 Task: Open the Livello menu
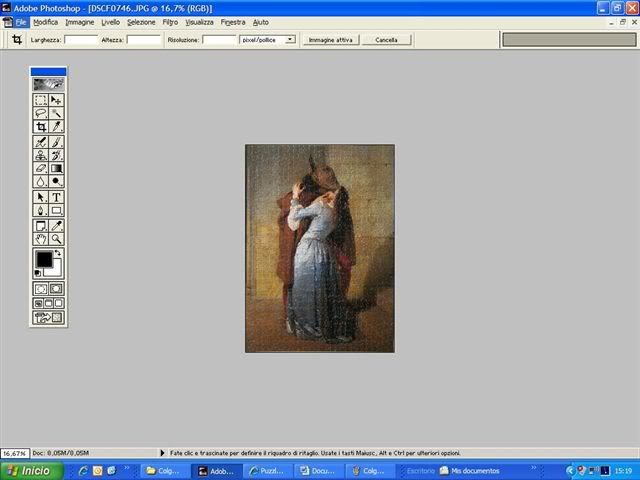tap(110, 22)
